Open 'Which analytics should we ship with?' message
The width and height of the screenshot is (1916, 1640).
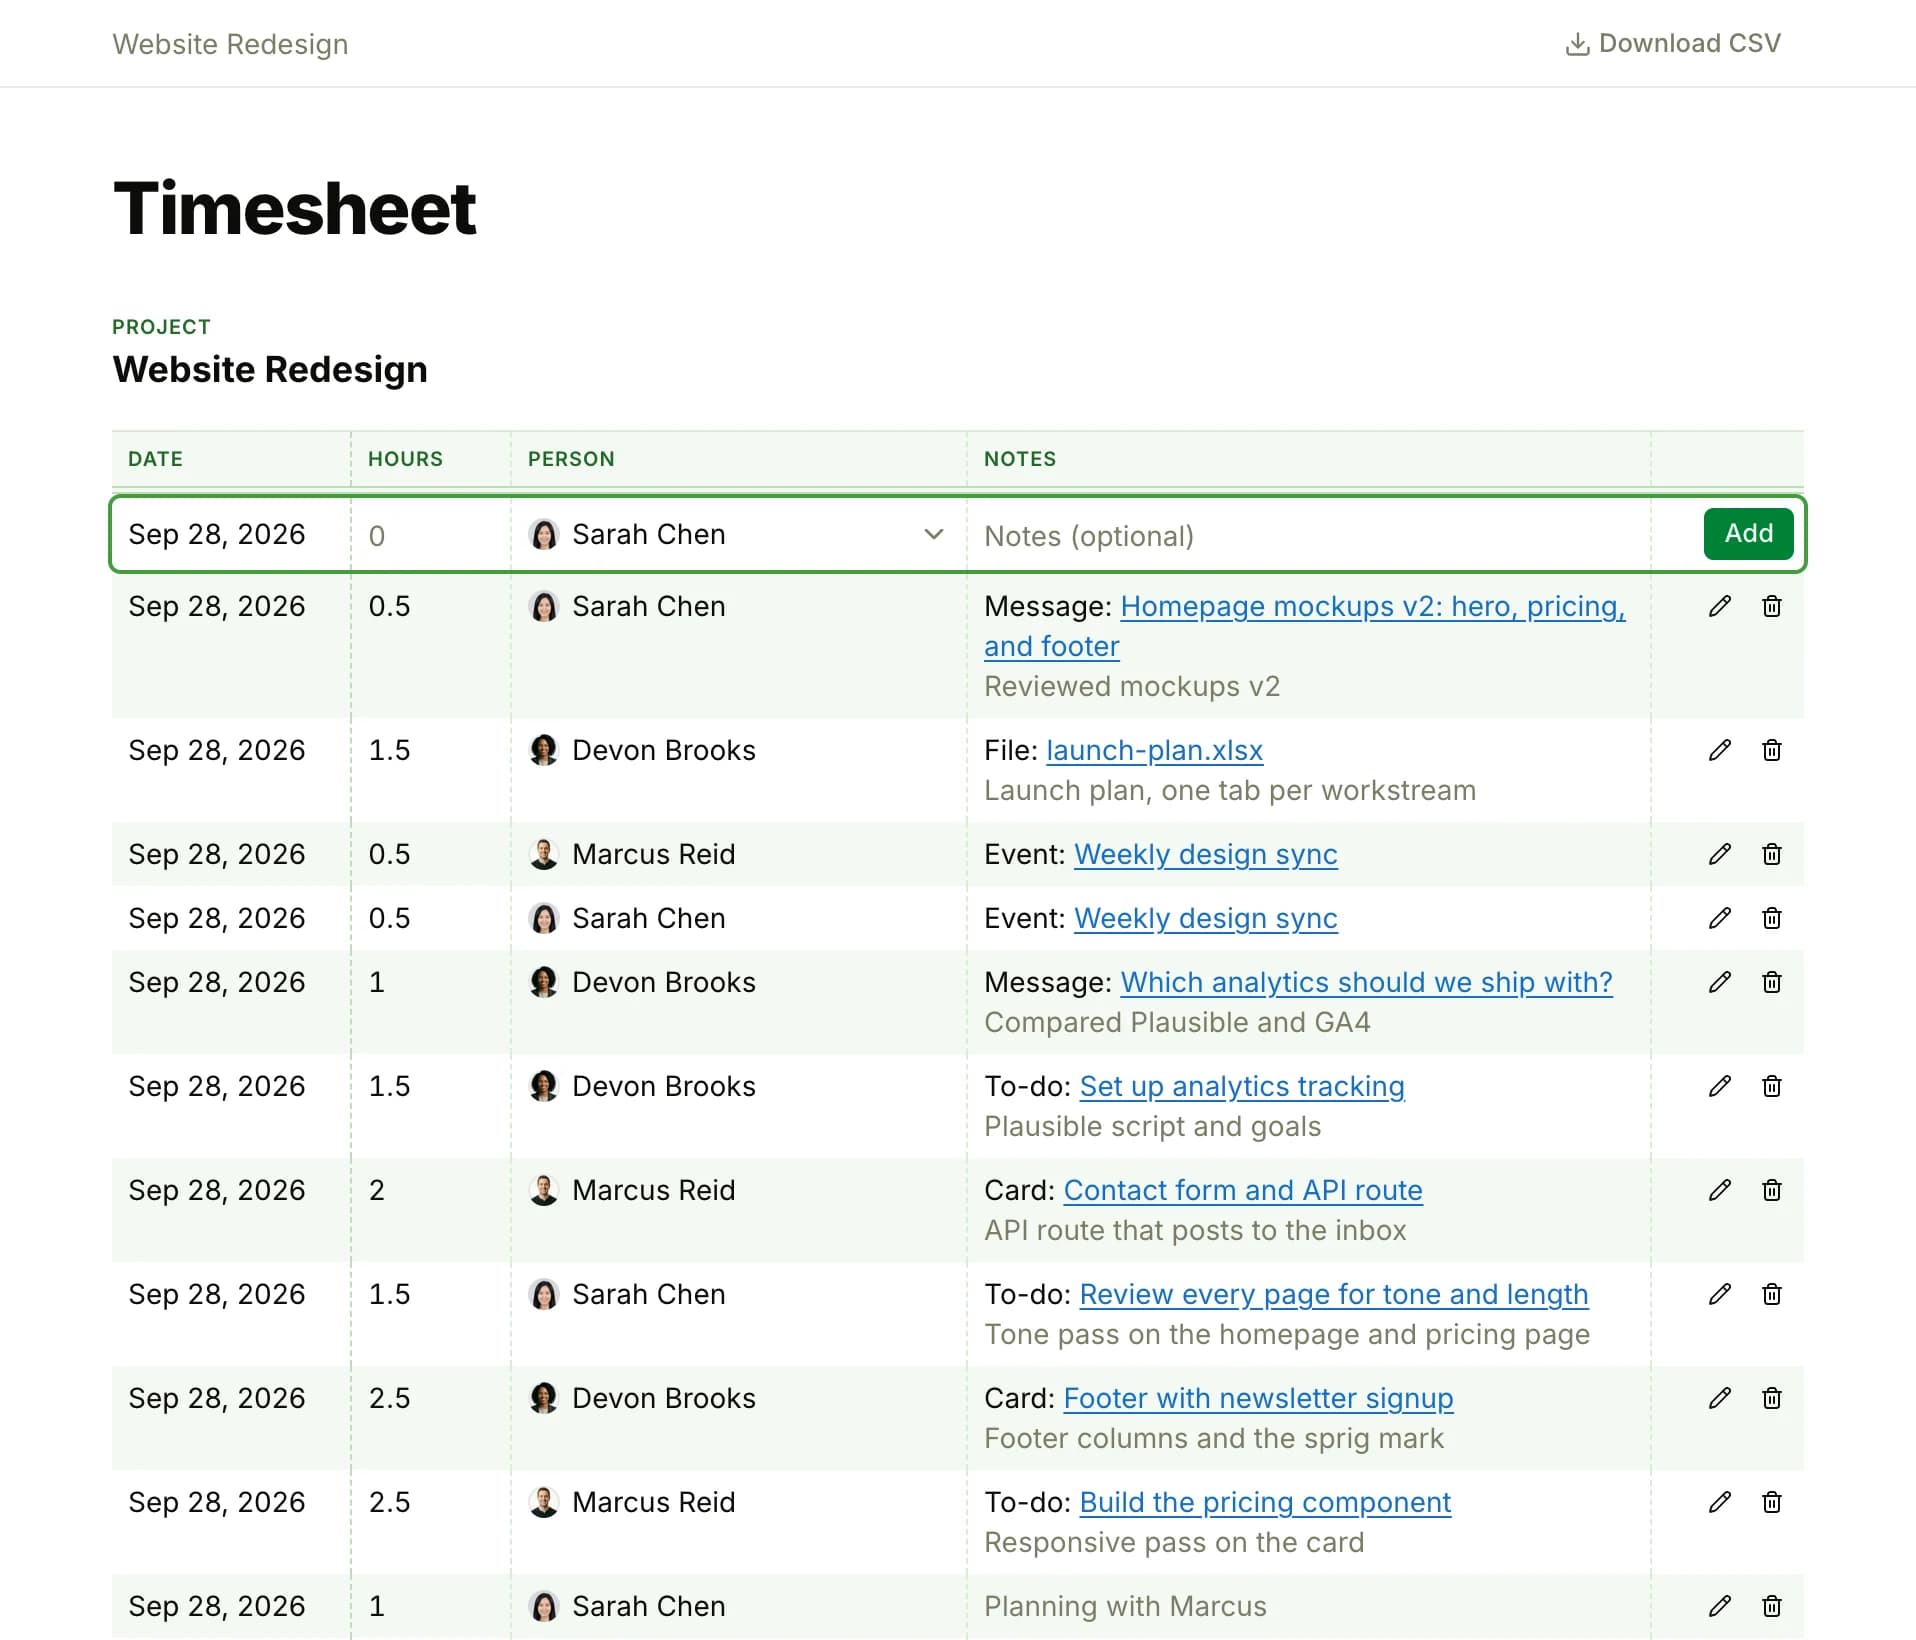point(1366,982)
